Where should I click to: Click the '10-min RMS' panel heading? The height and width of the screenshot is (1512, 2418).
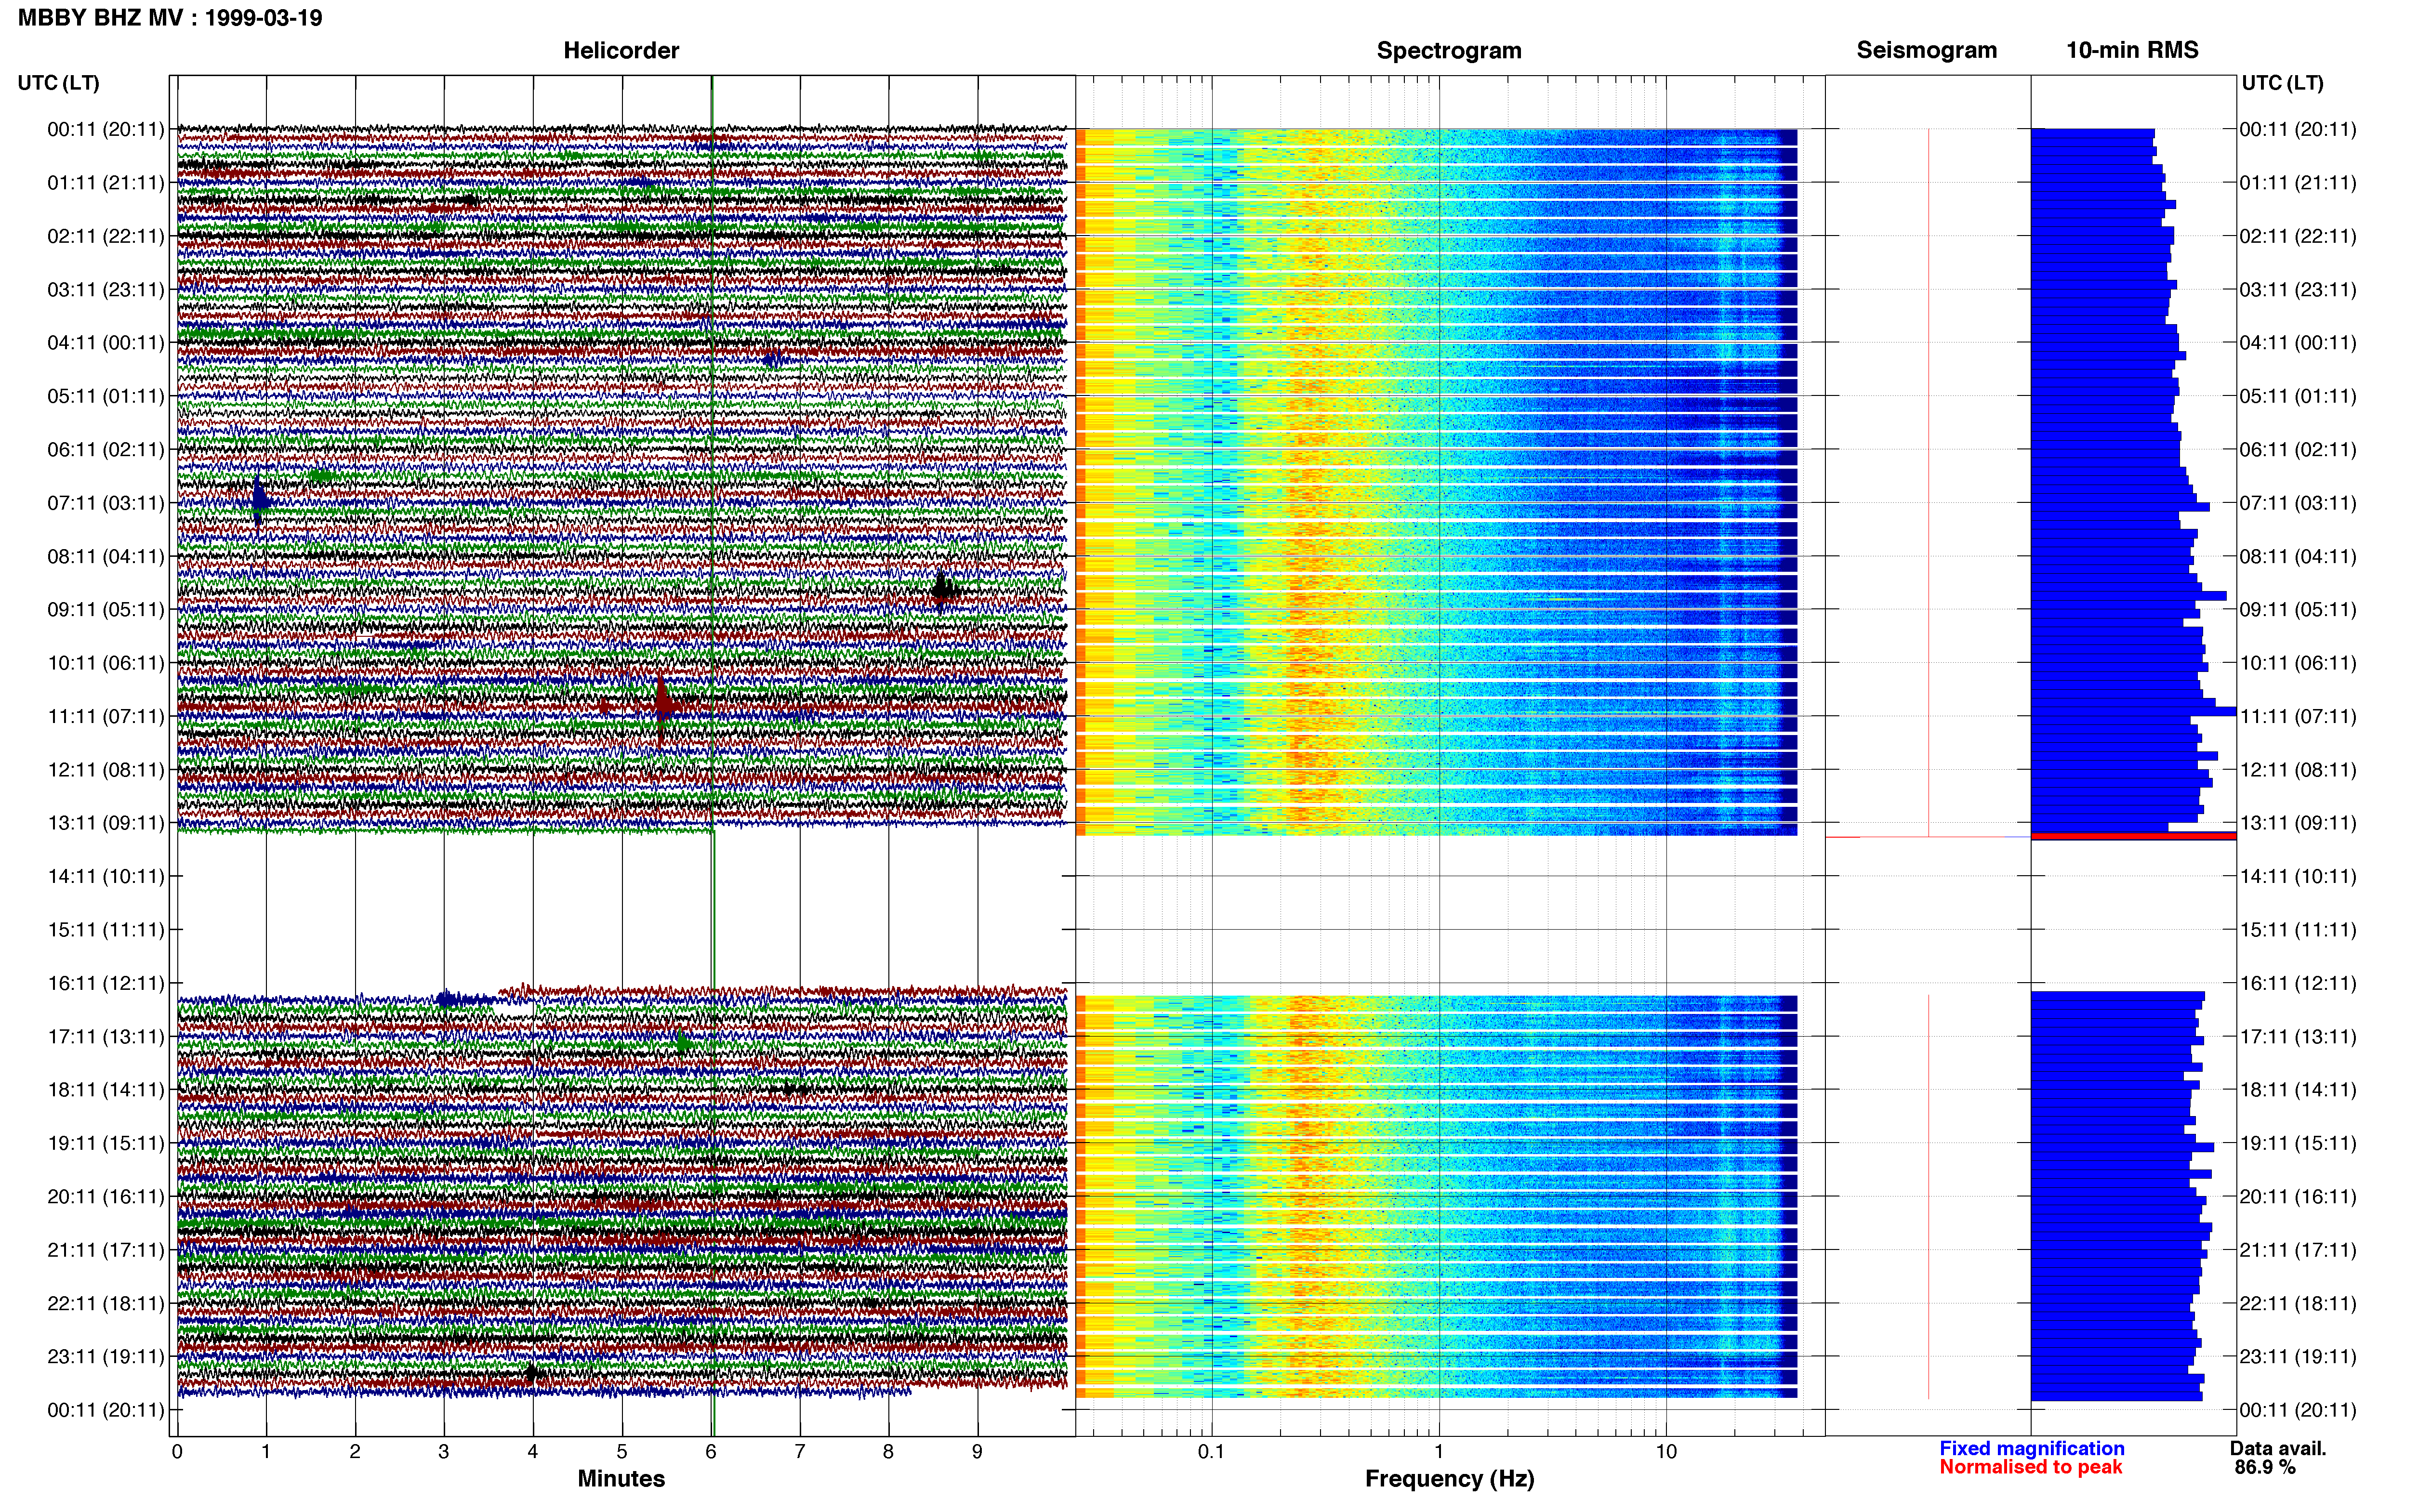tap(2132, 50)
